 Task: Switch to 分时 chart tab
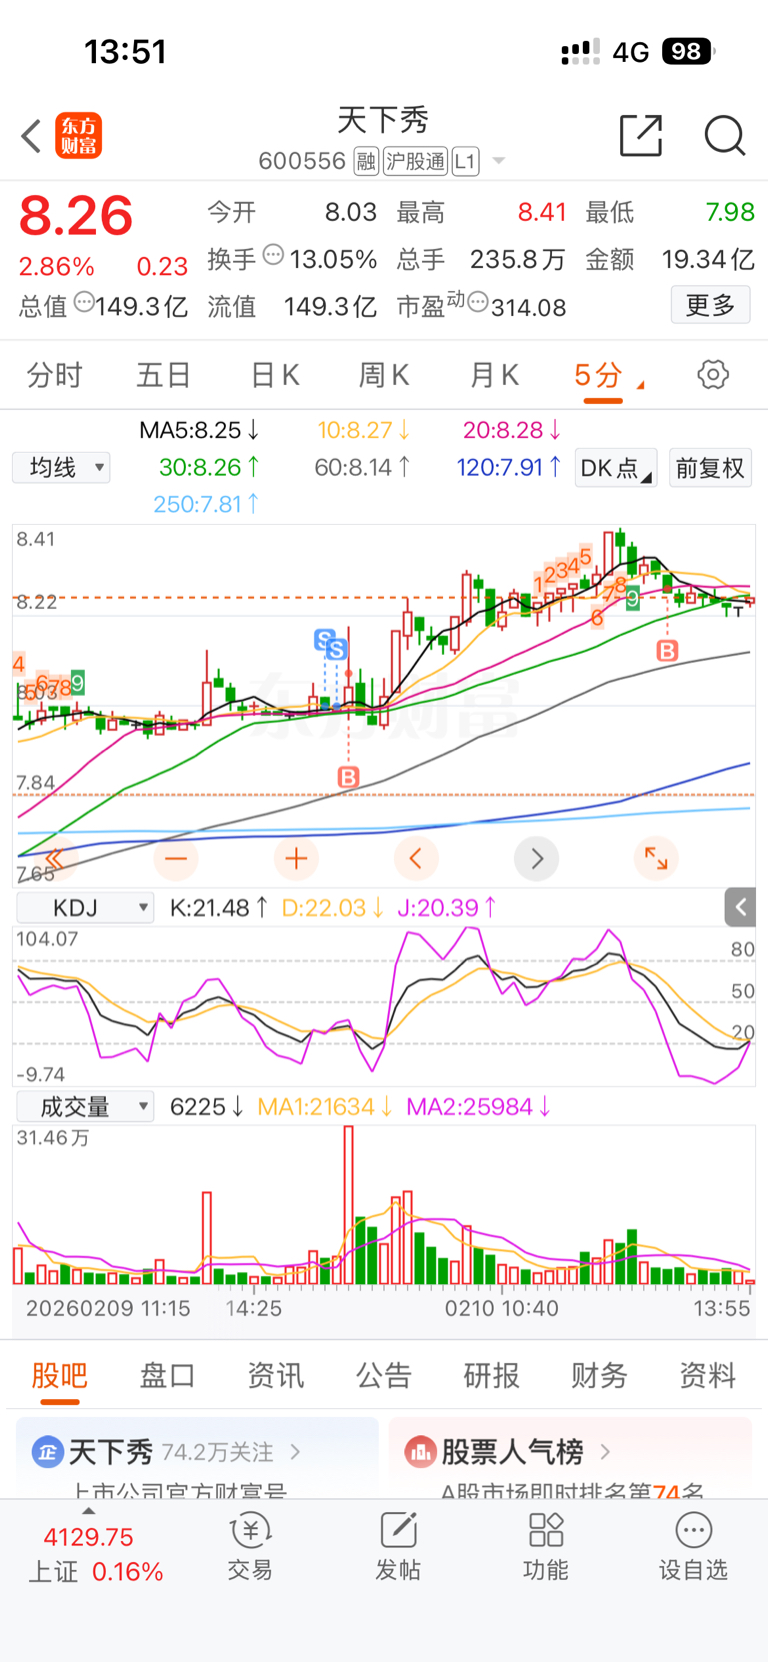pyautogui.click(x=54, y=375)
